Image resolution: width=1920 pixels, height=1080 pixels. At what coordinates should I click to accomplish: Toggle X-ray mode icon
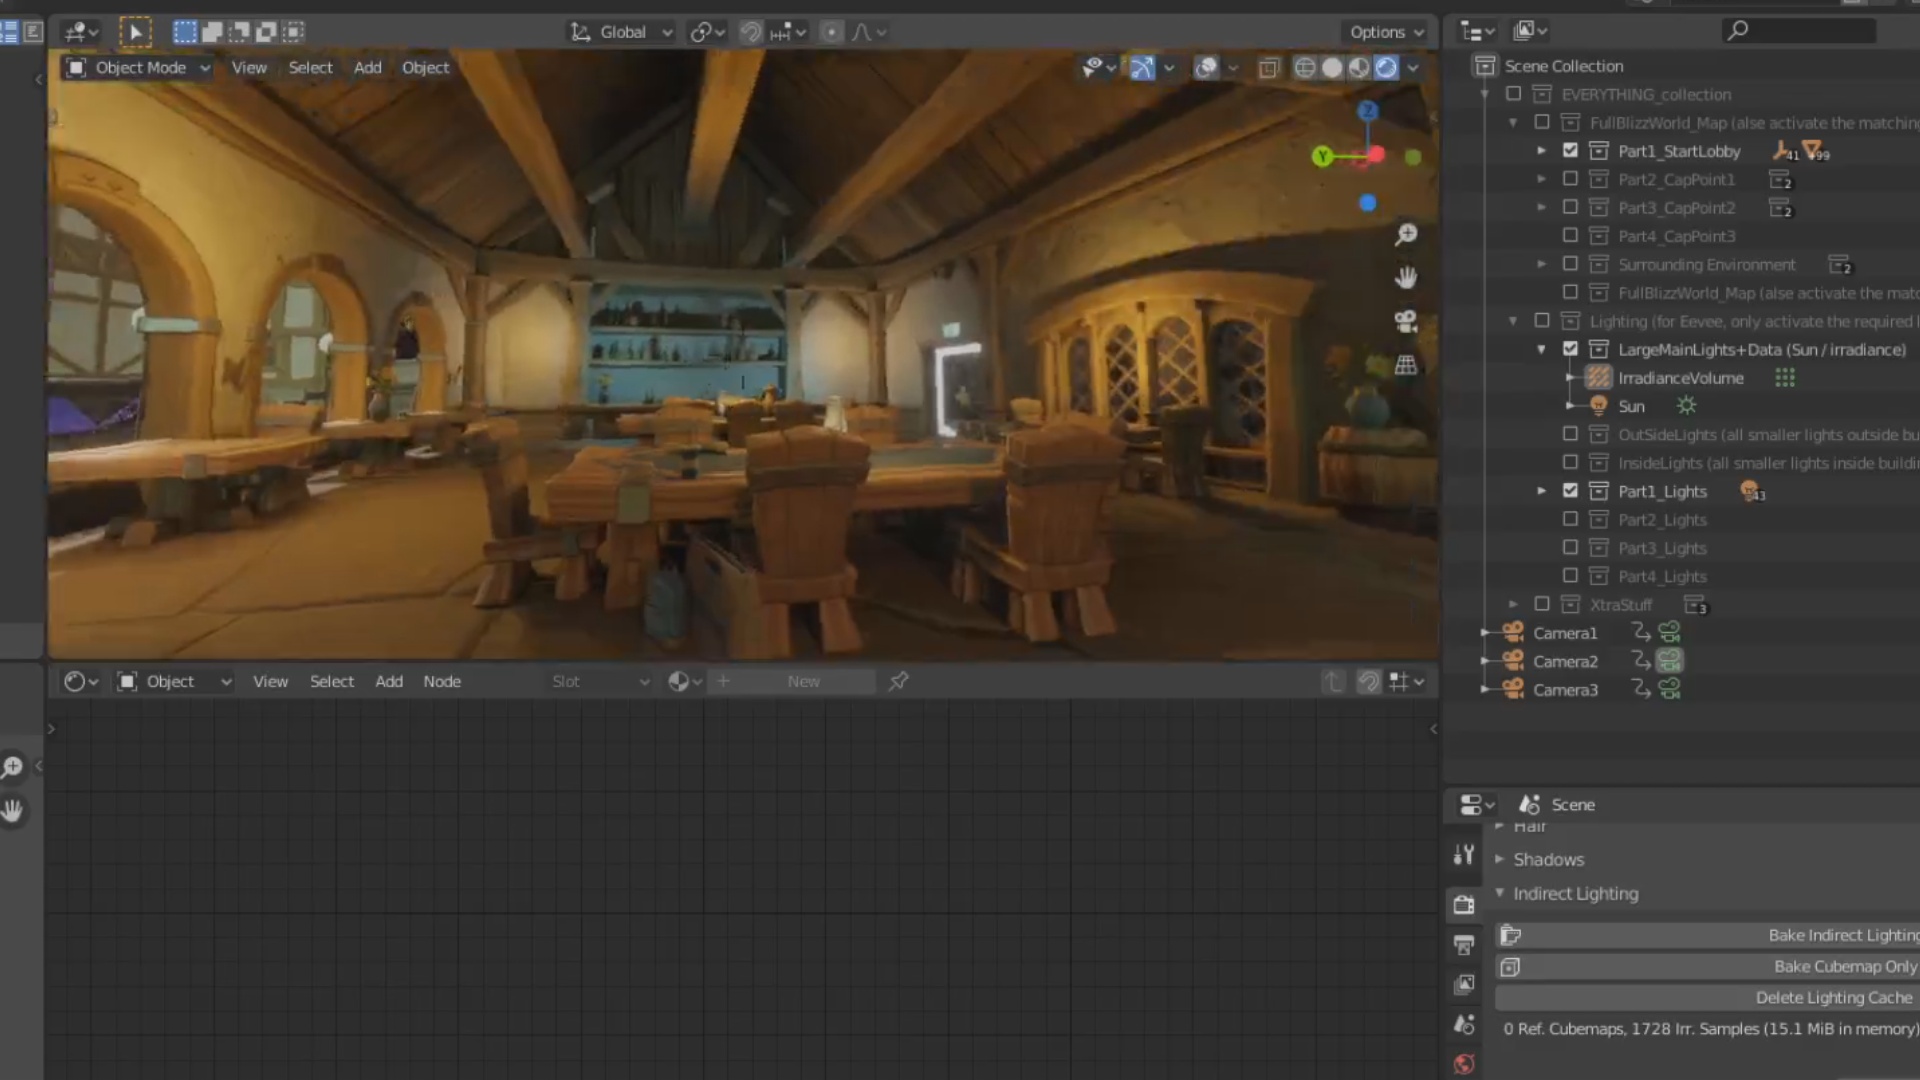pos(1269,67)
